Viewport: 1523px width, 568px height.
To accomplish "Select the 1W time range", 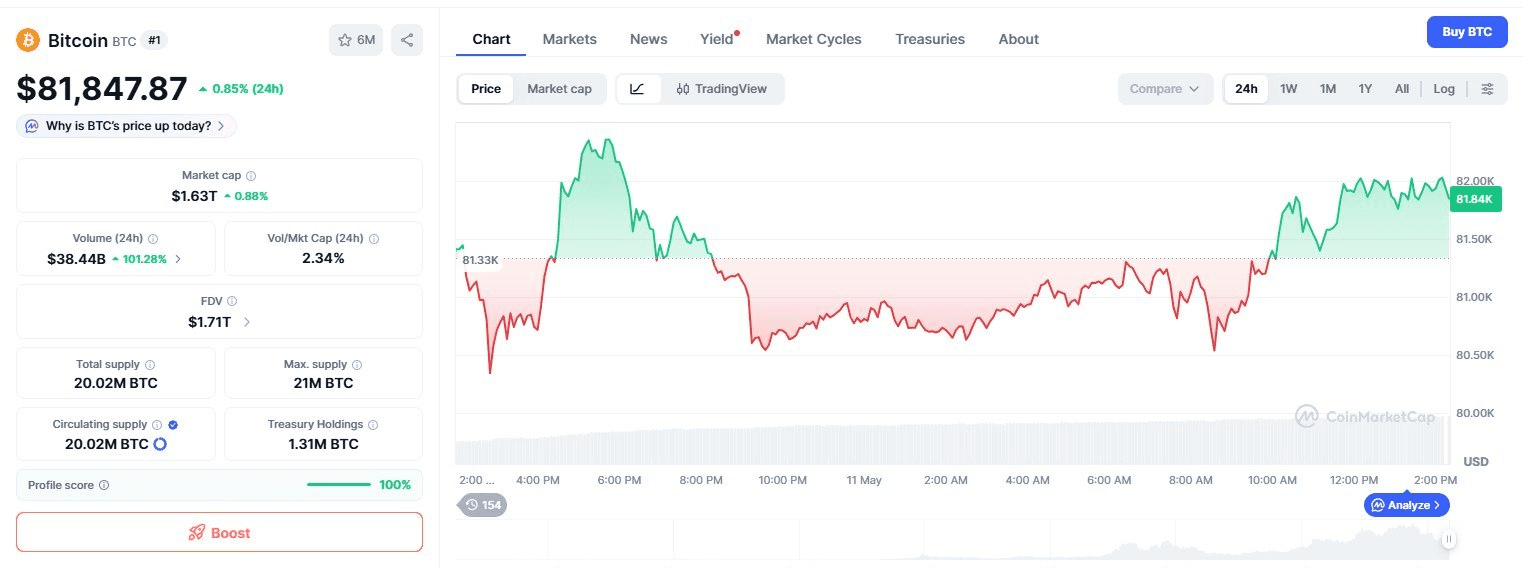I will (x=1289, y=89).
